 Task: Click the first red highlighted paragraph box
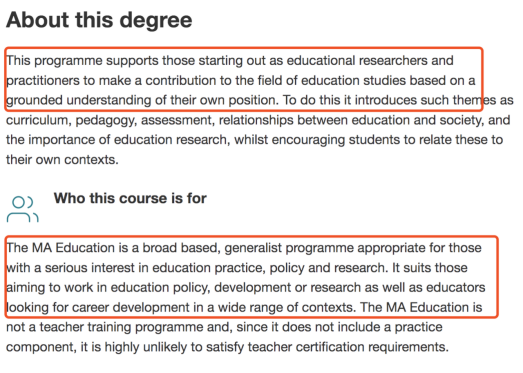[244, 79]
